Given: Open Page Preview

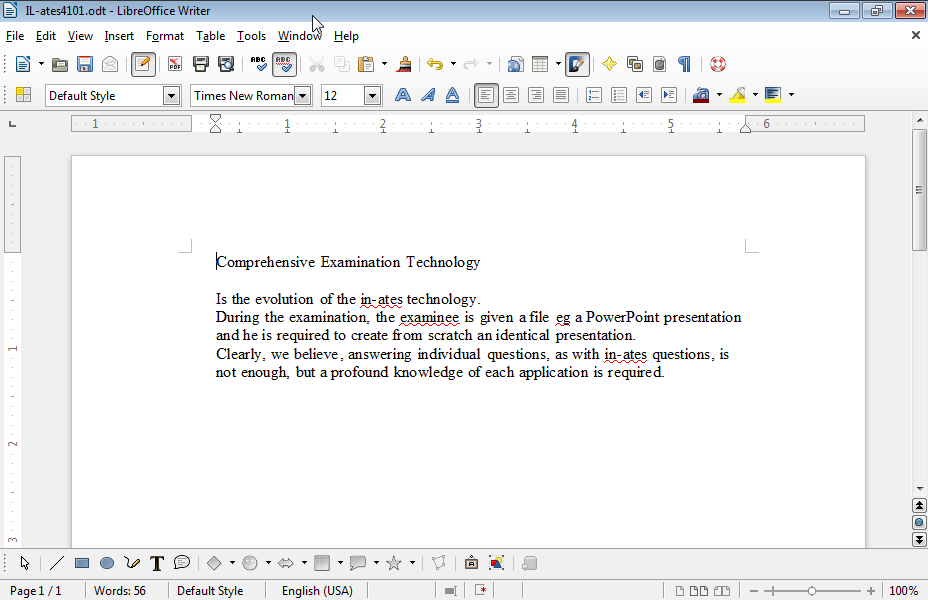Looking at the screenshot, I should (226, 64).
